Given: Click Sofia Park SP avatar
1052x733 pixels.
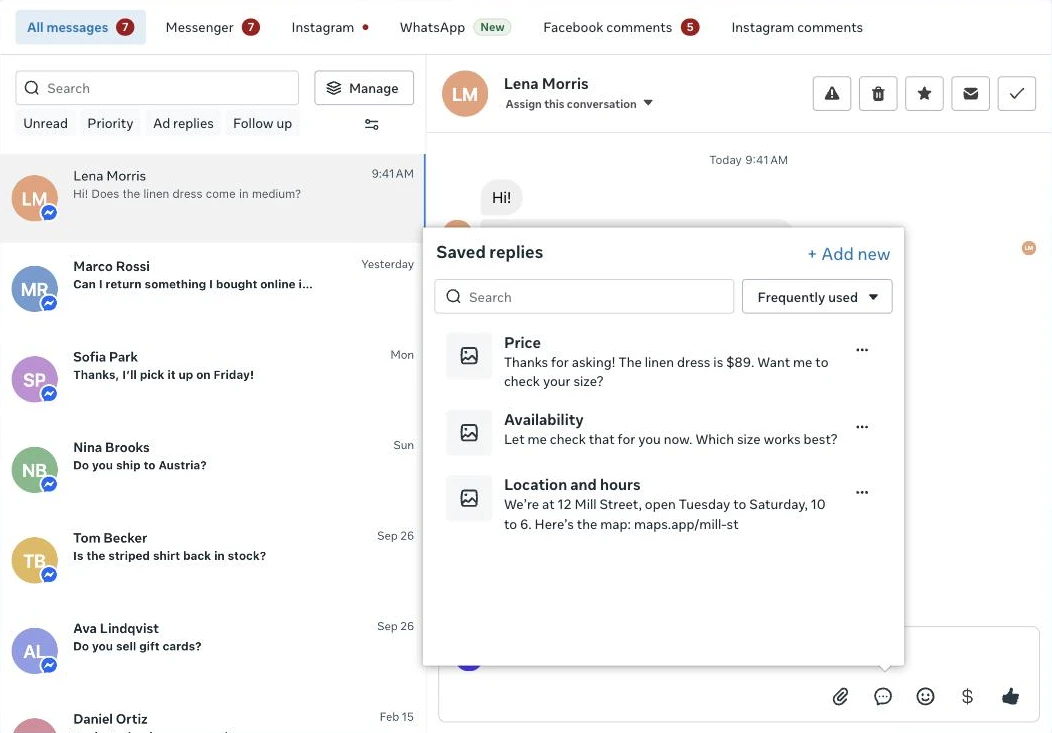Looking at the screenshot, I should tap(34, 380).
